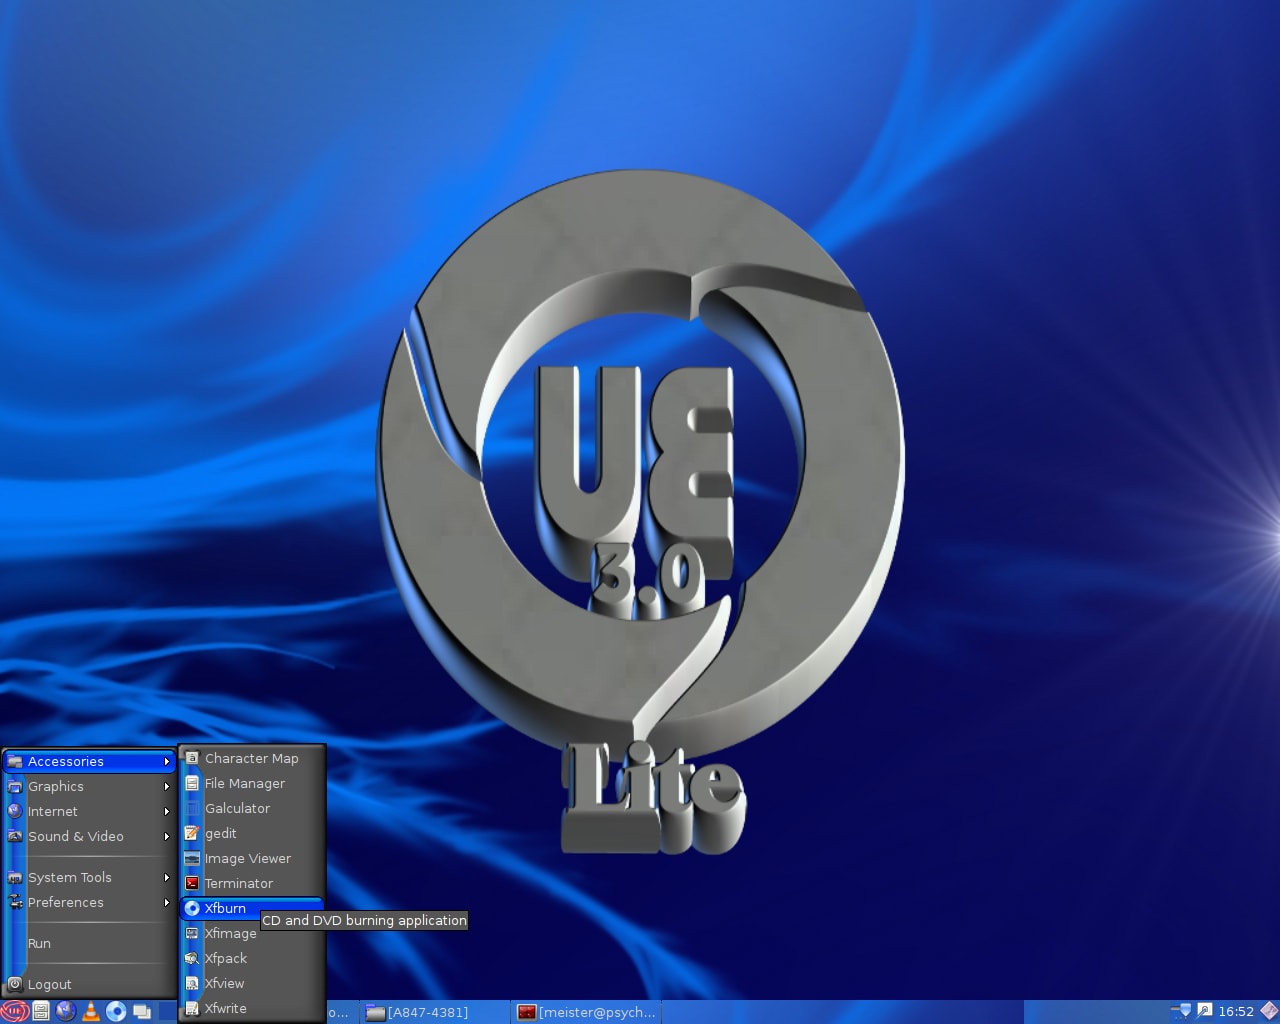
Task: Click the blue disc launcher in the taskbar
Action: 116,1011
